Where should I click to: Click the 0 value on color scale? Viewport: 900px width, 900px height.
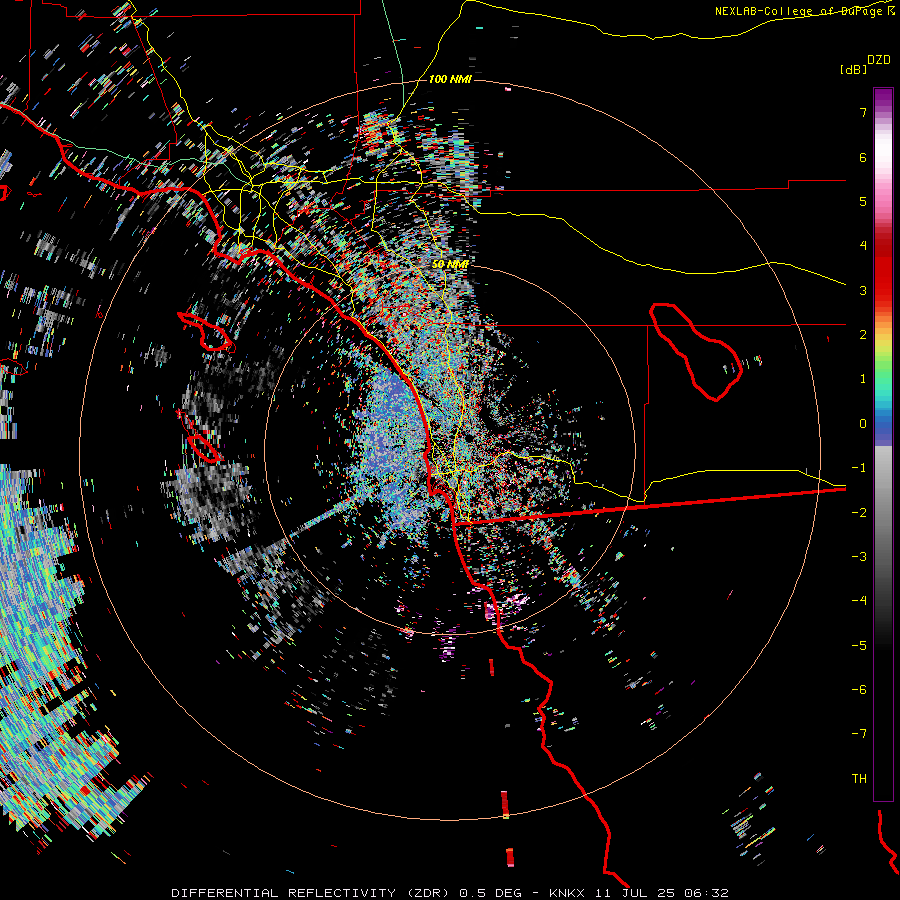(x=863, y=424)
